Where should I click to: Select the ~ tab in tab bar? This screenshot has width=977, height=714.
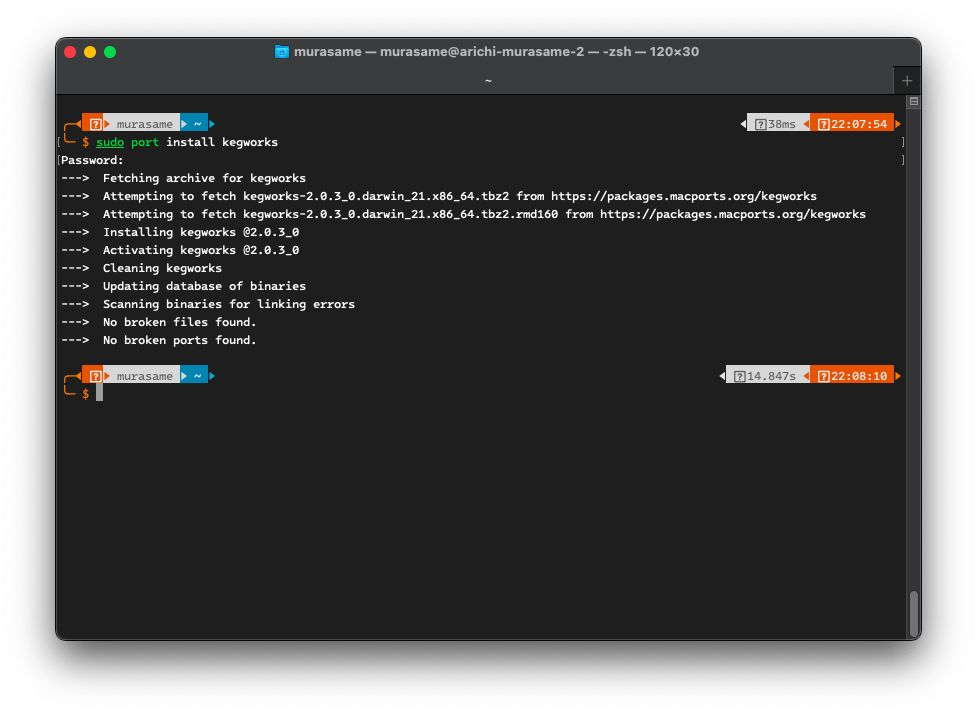488,81
